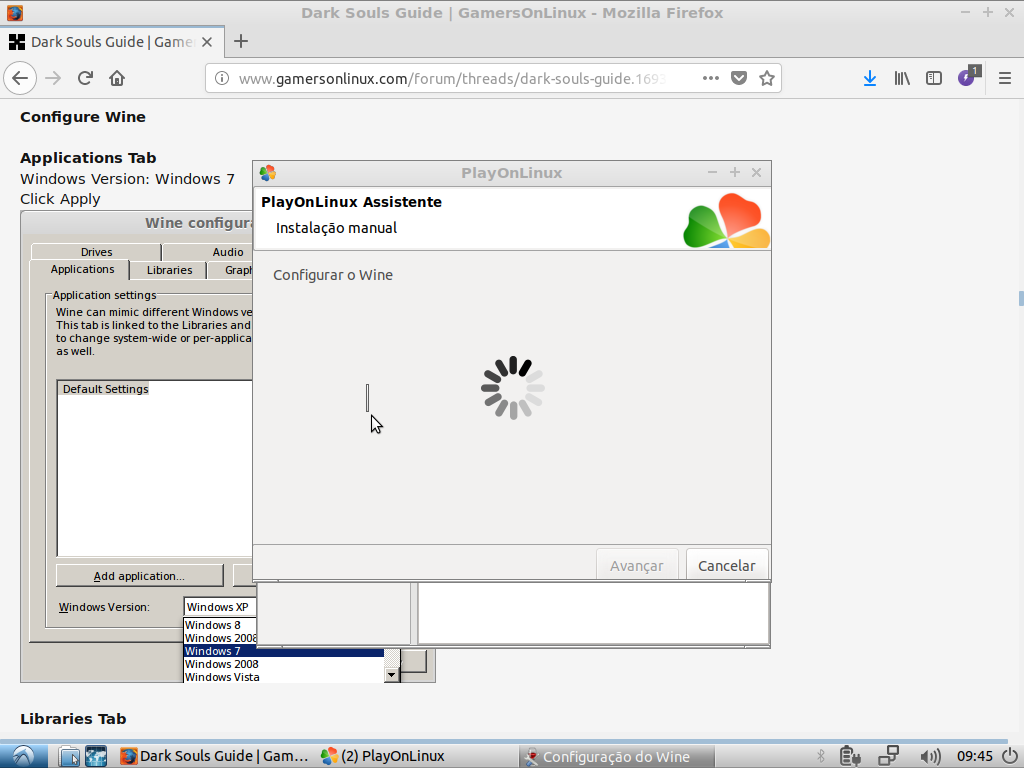Click the 'Click Apply' instruction text
The image size is (1024, 768).
click(60, 199)
